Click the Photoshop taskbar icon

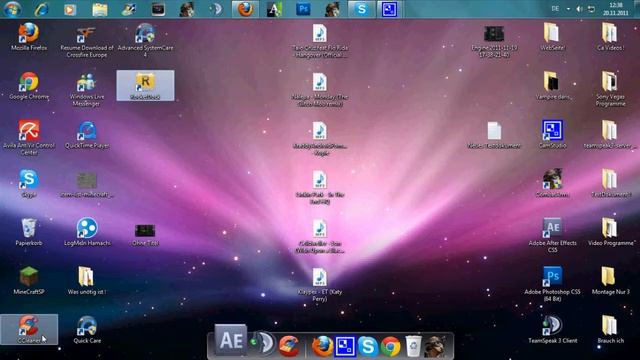[303, 9]
